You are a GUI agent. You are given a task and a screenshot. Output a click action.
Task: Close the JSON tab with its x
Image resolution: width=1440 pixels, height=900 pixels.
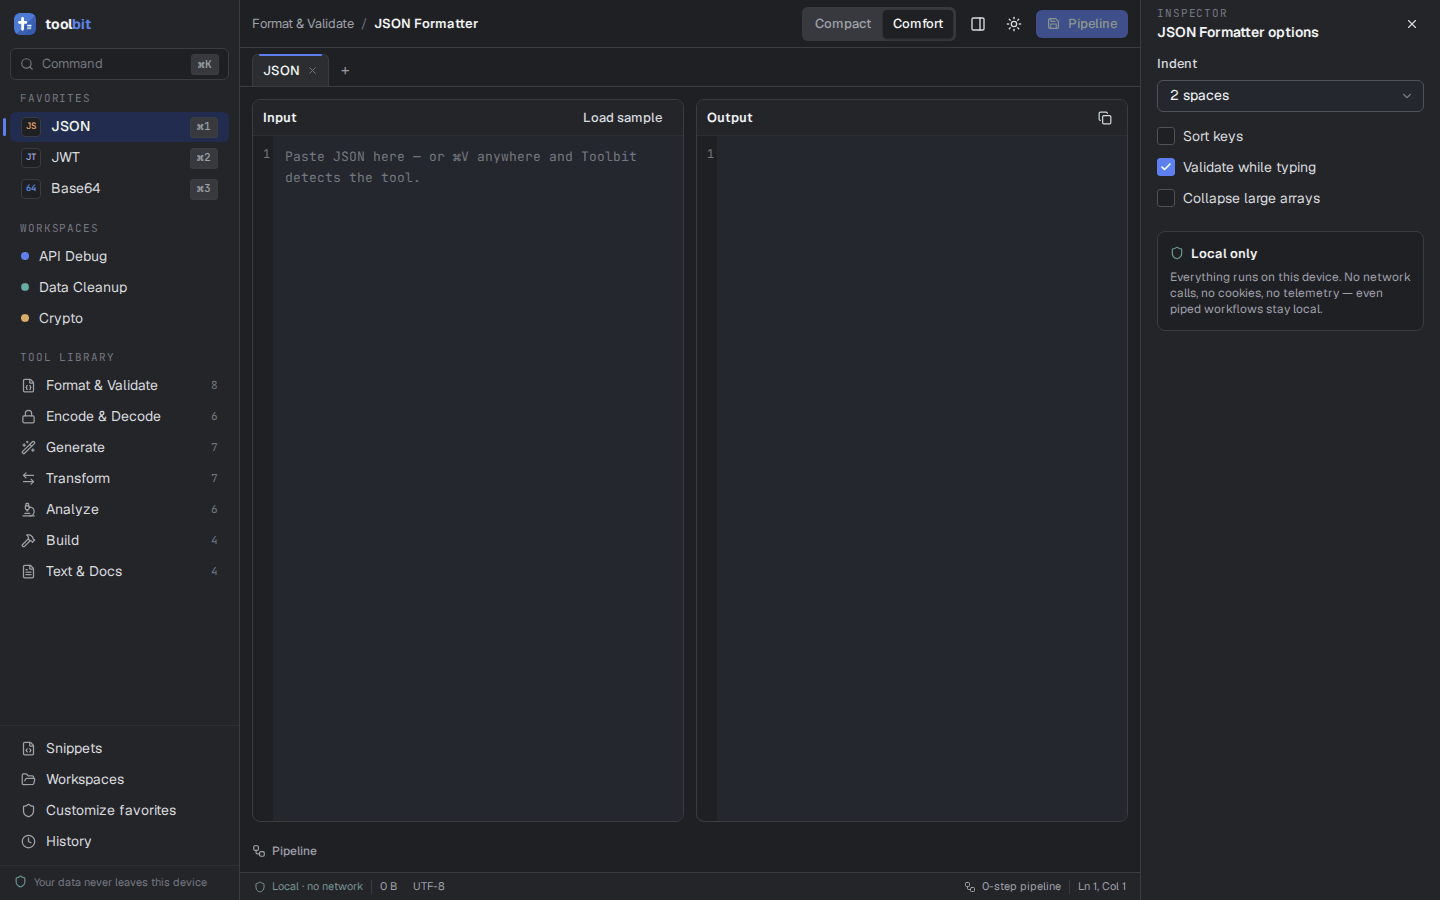point(313,71)
